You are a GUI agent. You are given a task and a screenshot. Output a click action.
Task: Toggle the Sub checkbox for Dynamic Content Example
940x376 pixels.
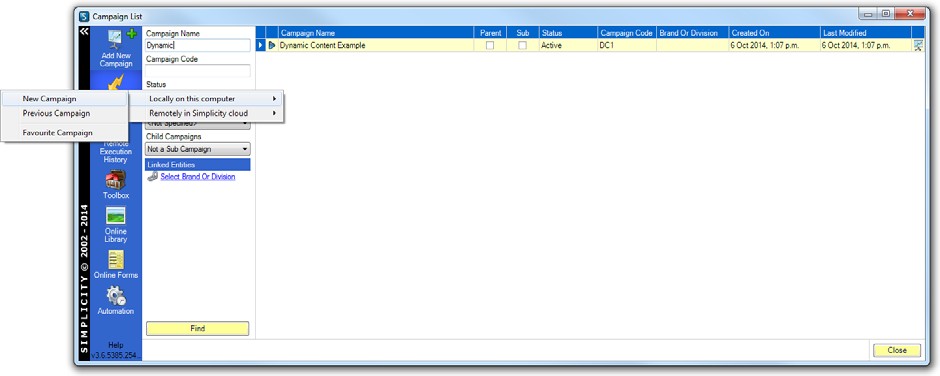(x=522, y=45)
